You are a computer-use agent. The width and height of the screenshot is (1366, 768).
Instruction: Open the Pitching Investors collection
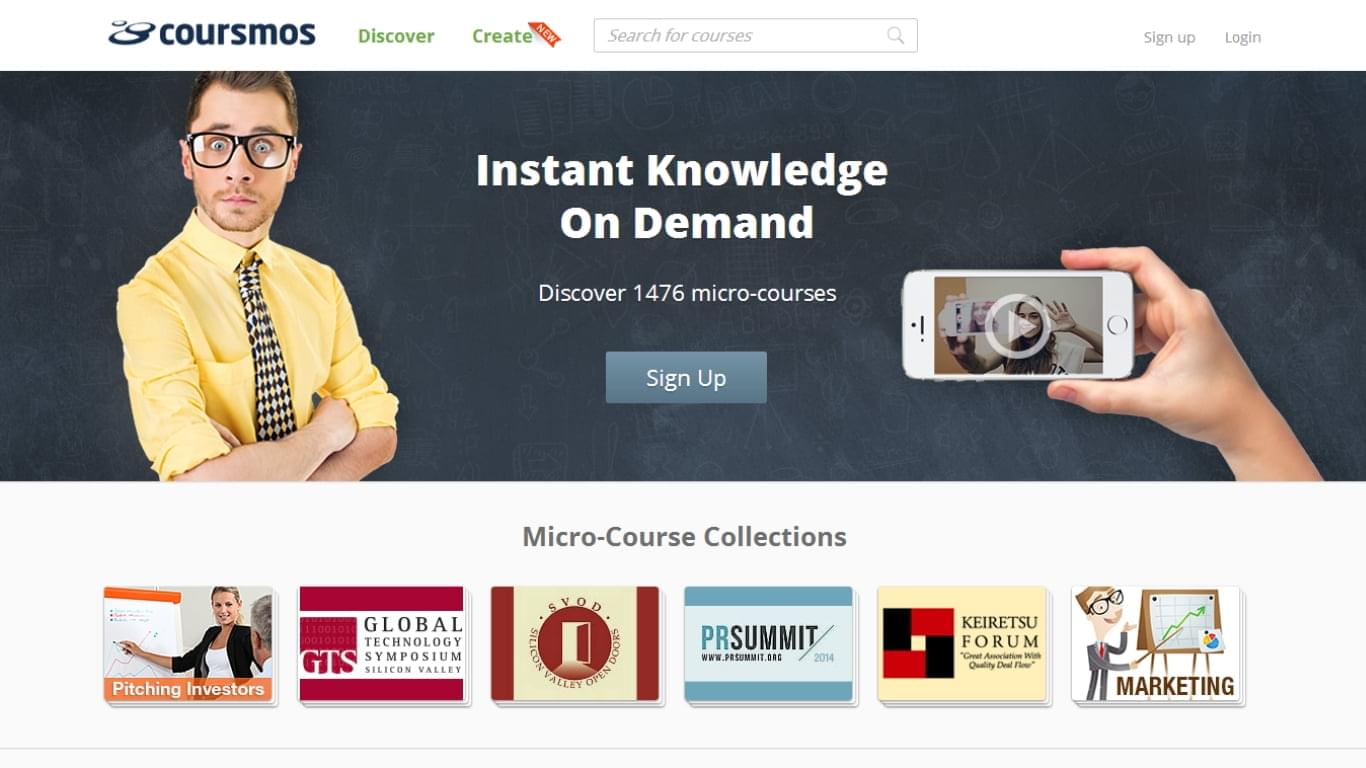(x=189, y=645)
